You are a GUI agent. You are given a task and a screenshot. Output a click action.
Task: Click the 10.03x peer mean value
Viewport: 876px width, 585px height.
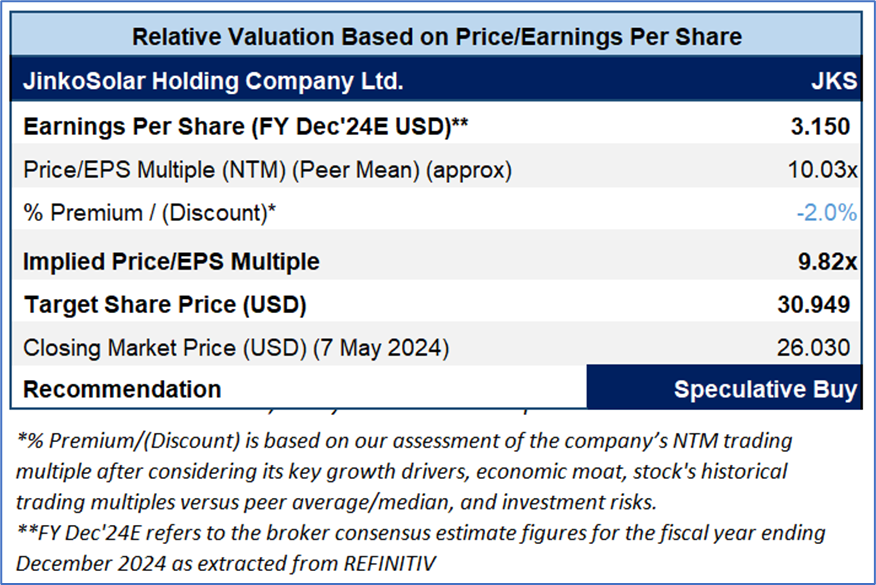(822, 170)
